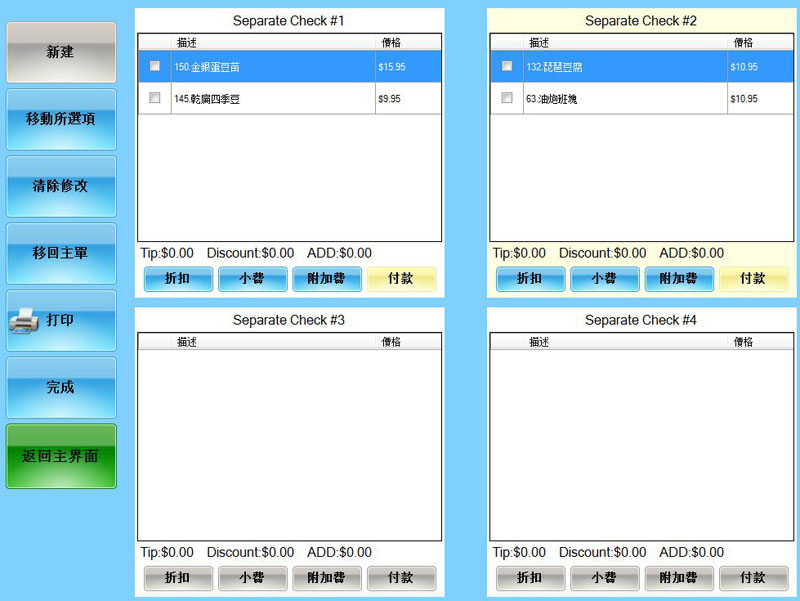Tick checkbox for 132.琵琶豆腐
Image resolution: width=800 pixels, height=601 pixels.
coord(506,66)
